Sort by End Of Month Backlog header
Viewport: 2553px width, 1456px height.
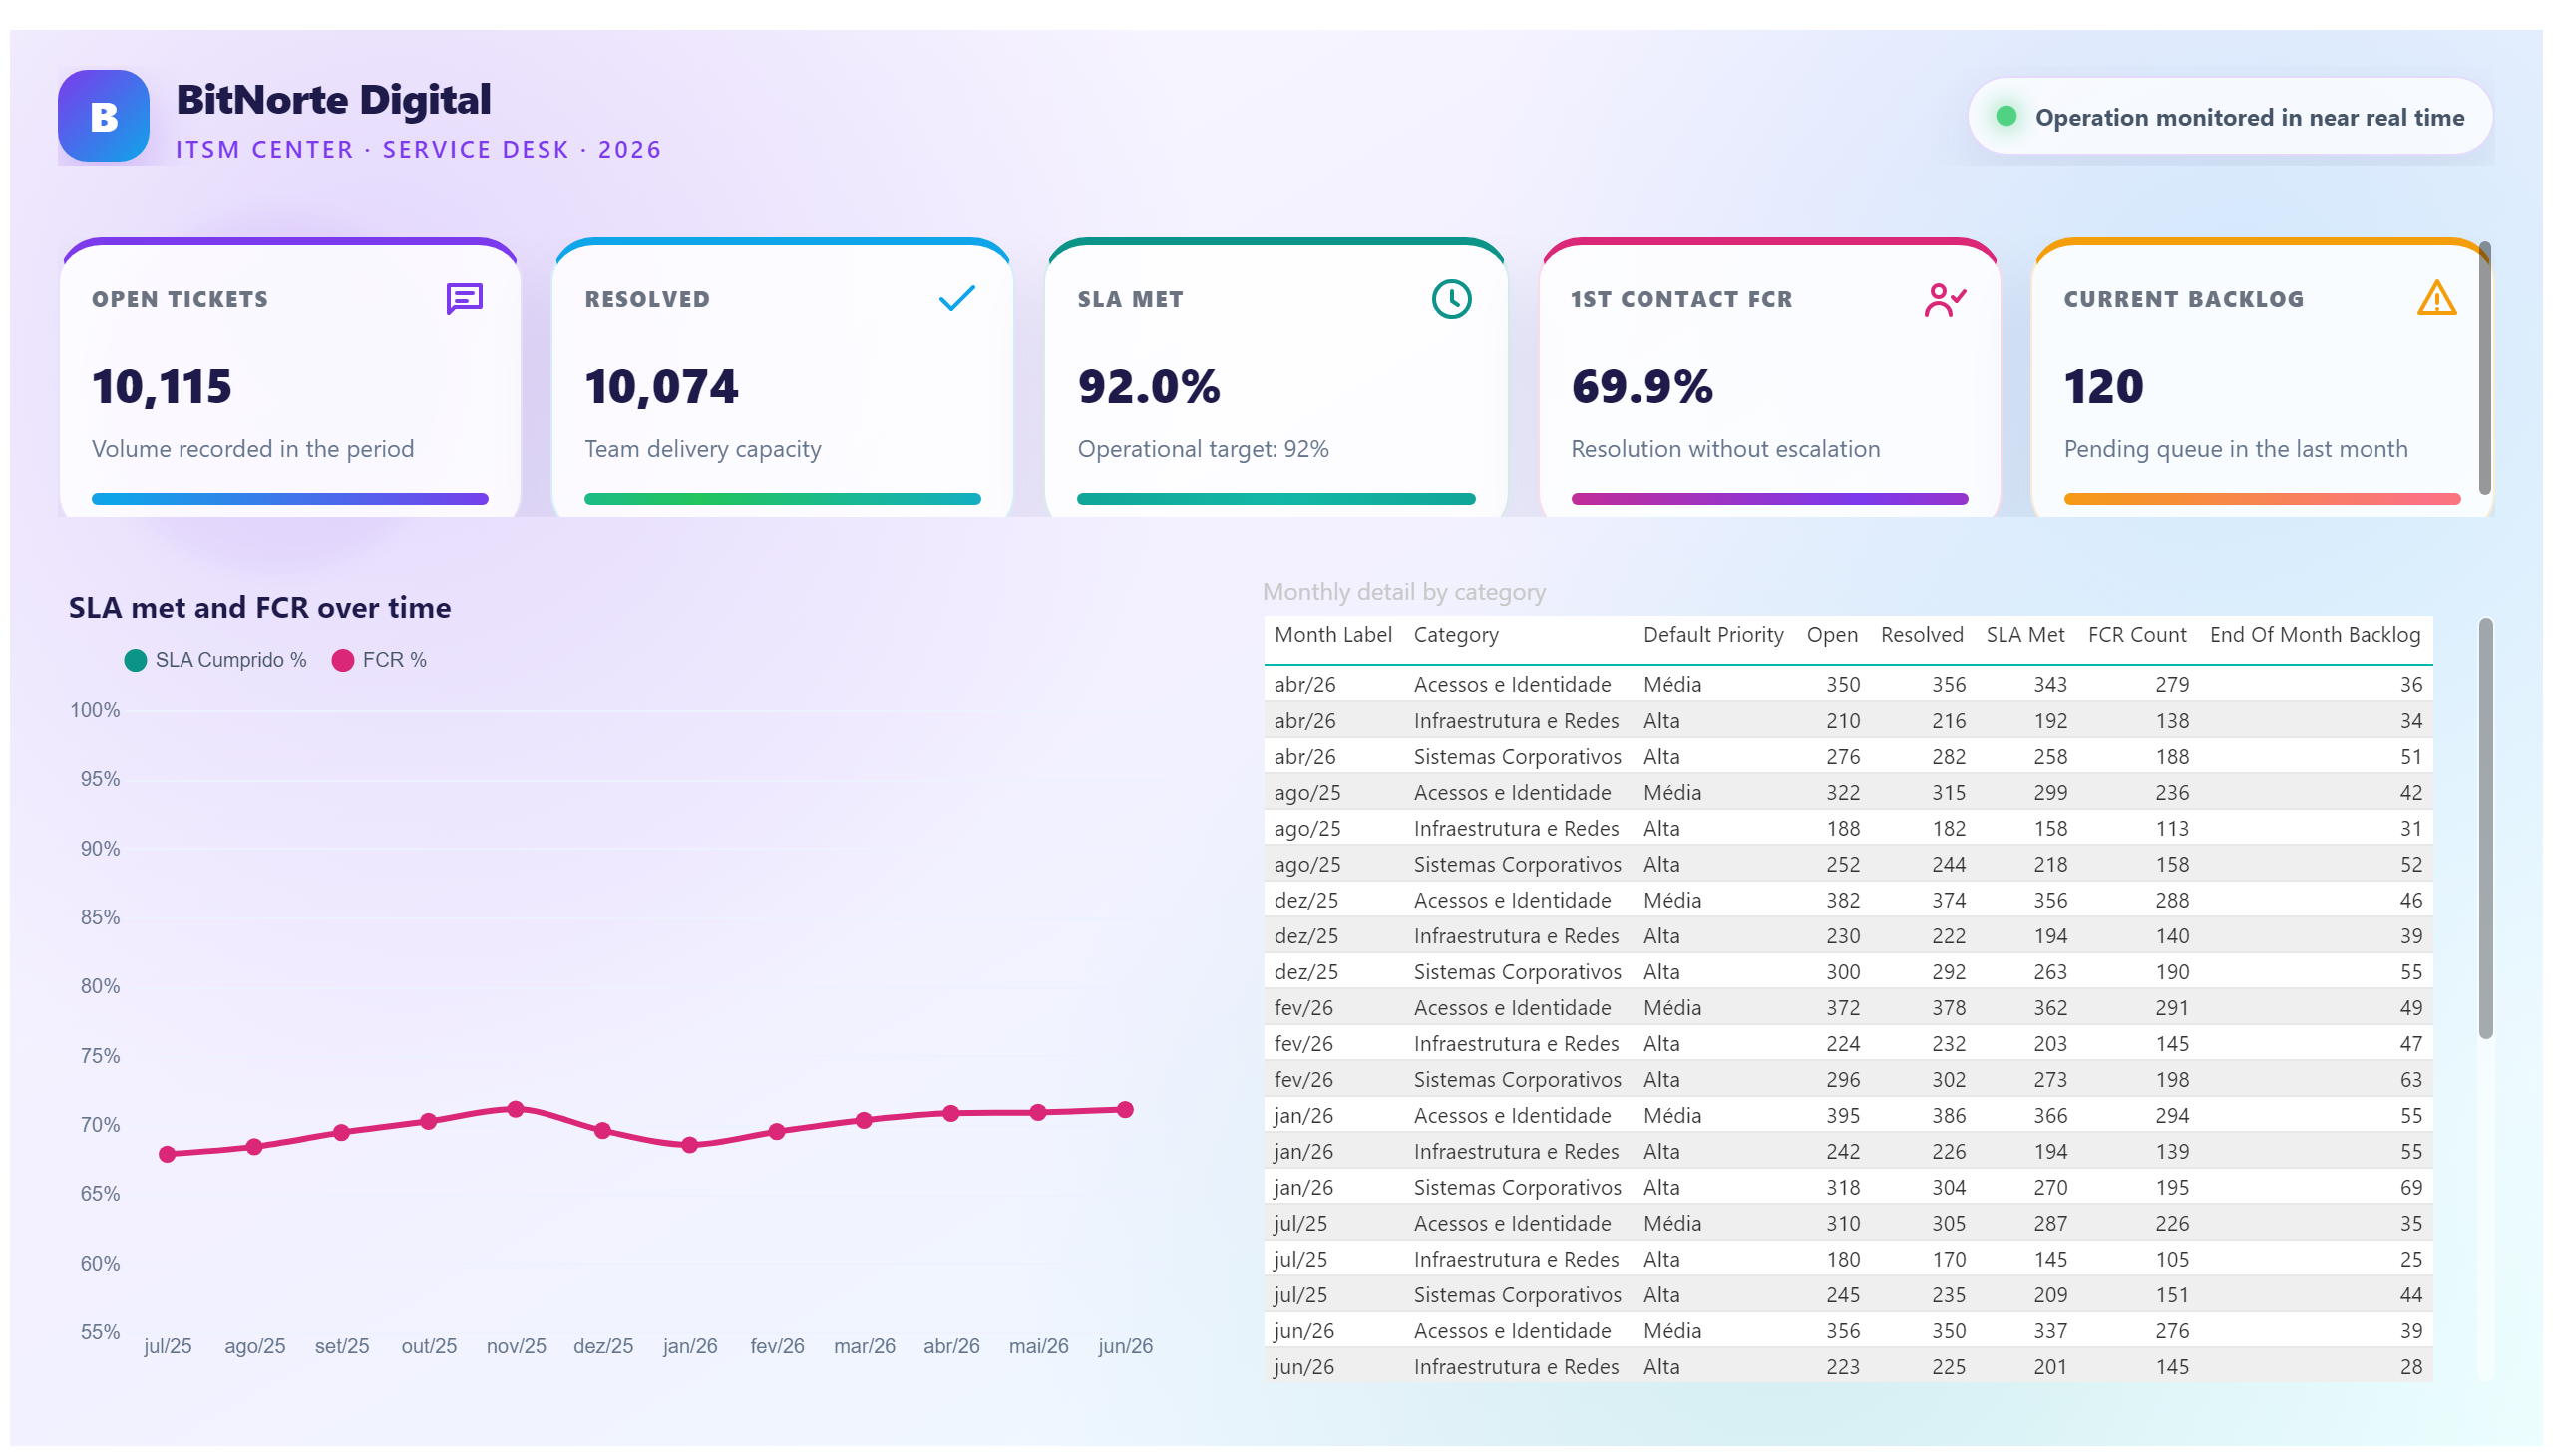tap(2314, 635)
